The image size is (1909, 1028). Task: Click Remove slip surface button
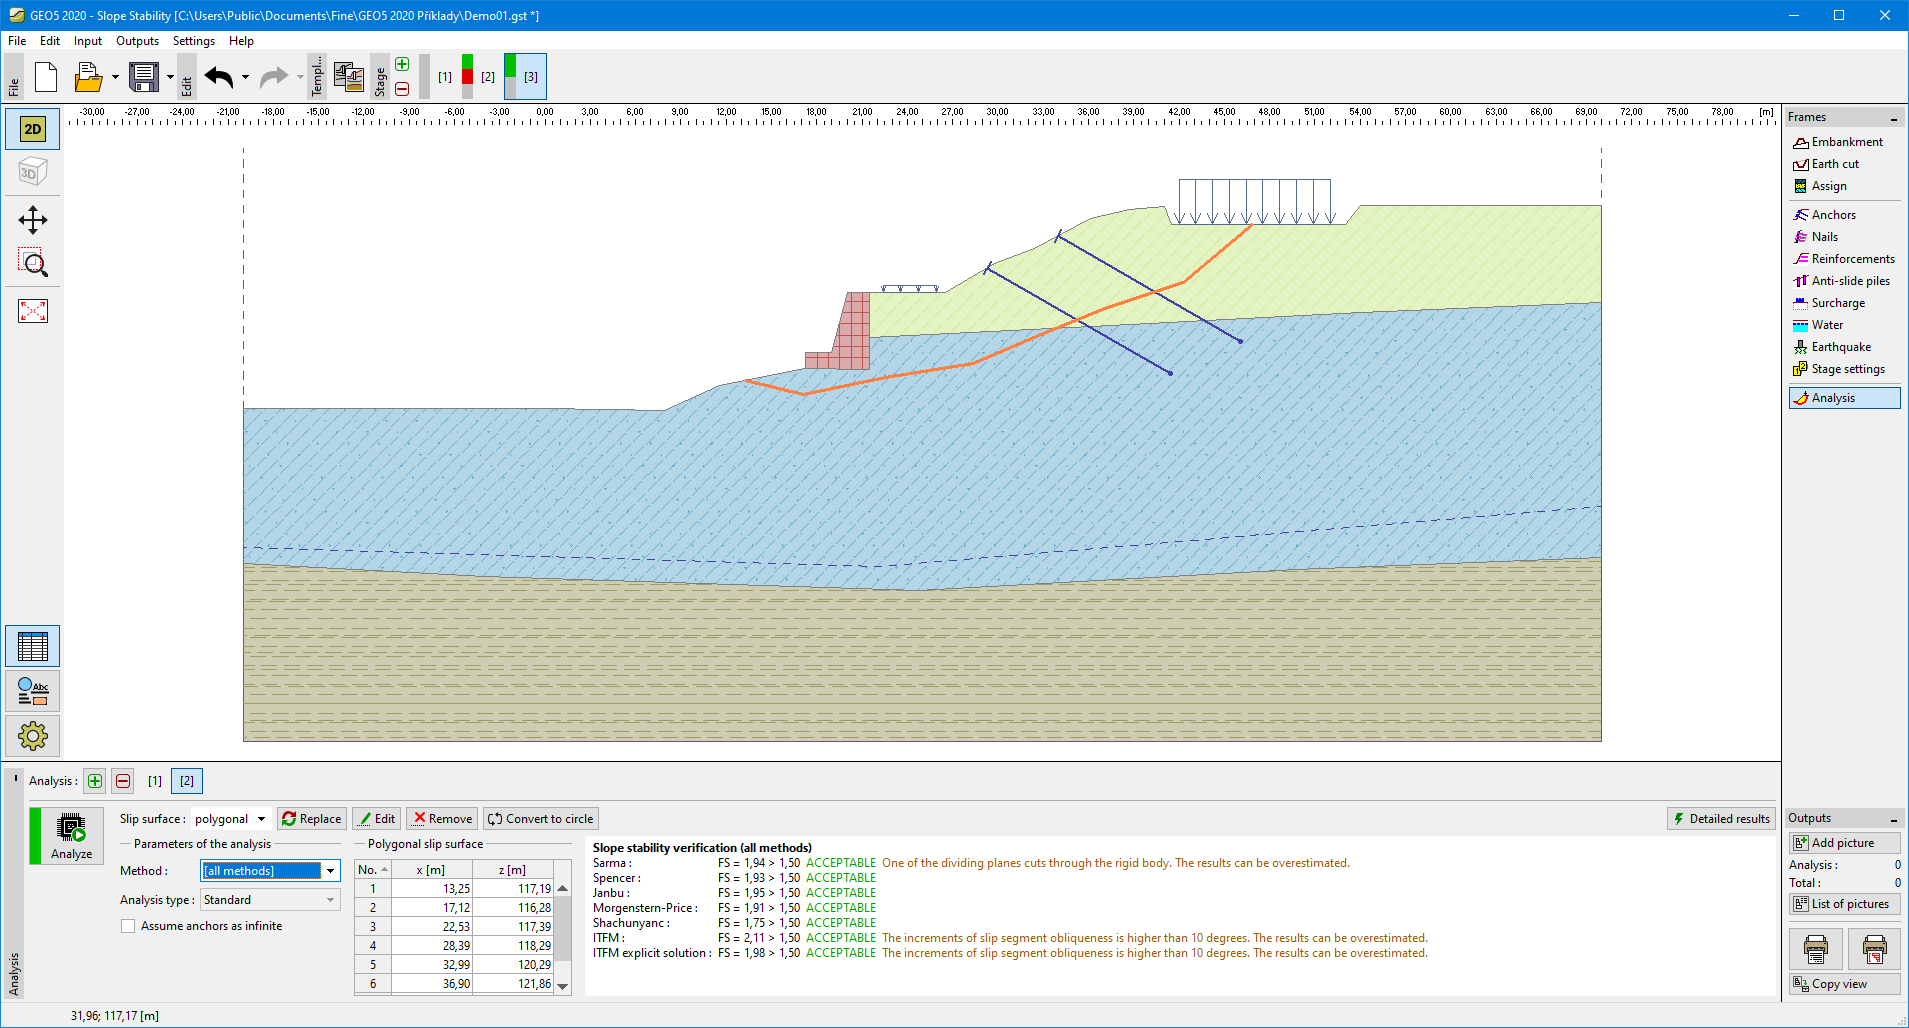click(x=442, y=819)
